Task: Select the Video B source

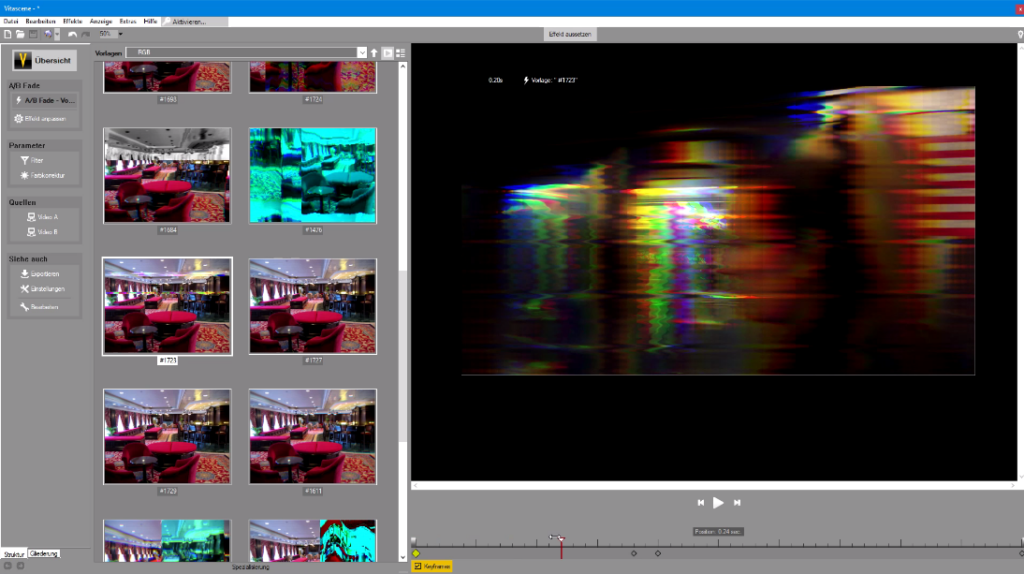Action: point(42,232)
